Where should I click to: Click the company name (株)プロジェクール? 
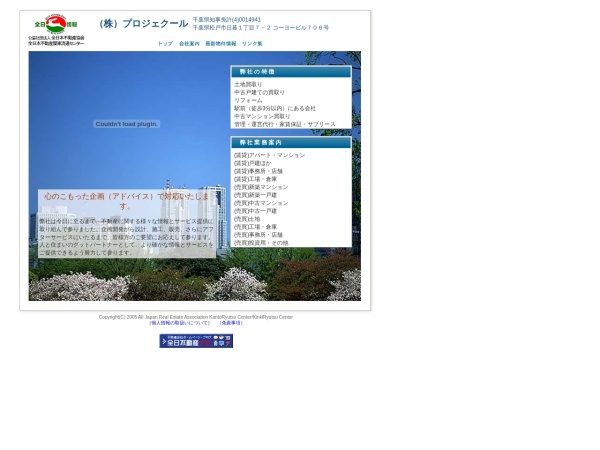click(x=143, y=24)
